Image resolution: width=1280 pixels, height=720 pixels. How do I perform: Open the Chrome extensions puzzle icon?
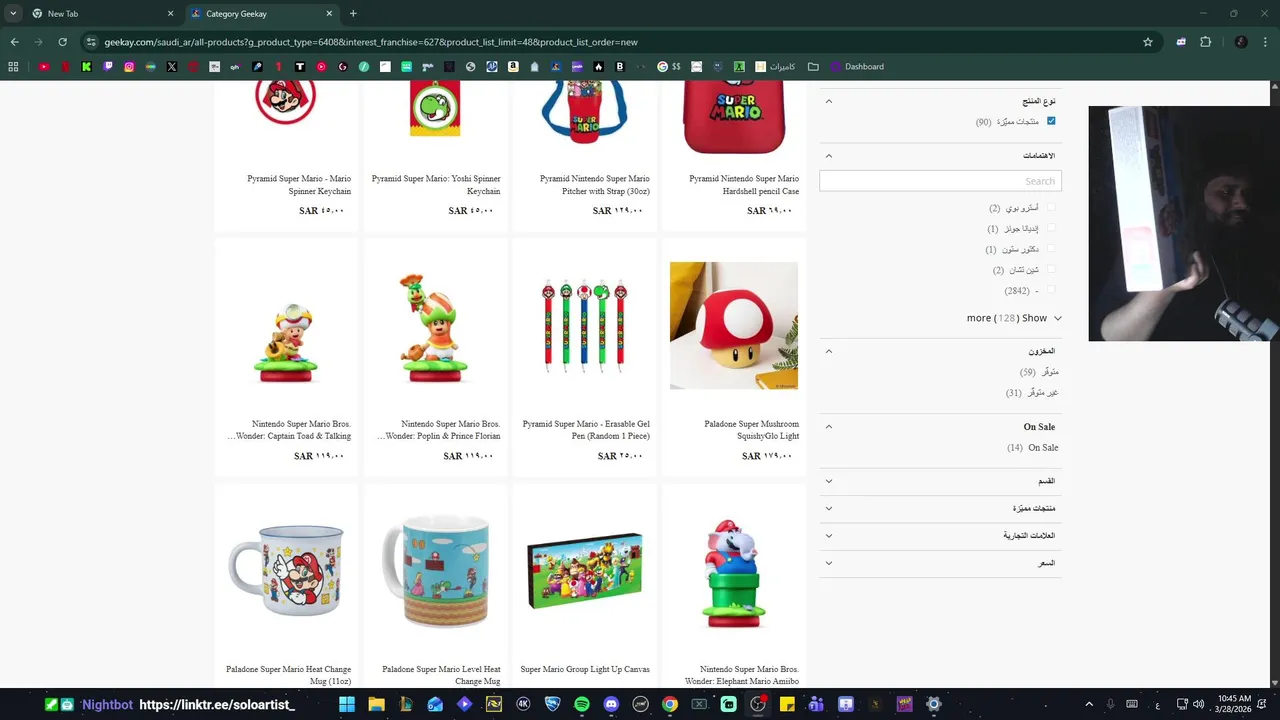tap(1205, 42)
